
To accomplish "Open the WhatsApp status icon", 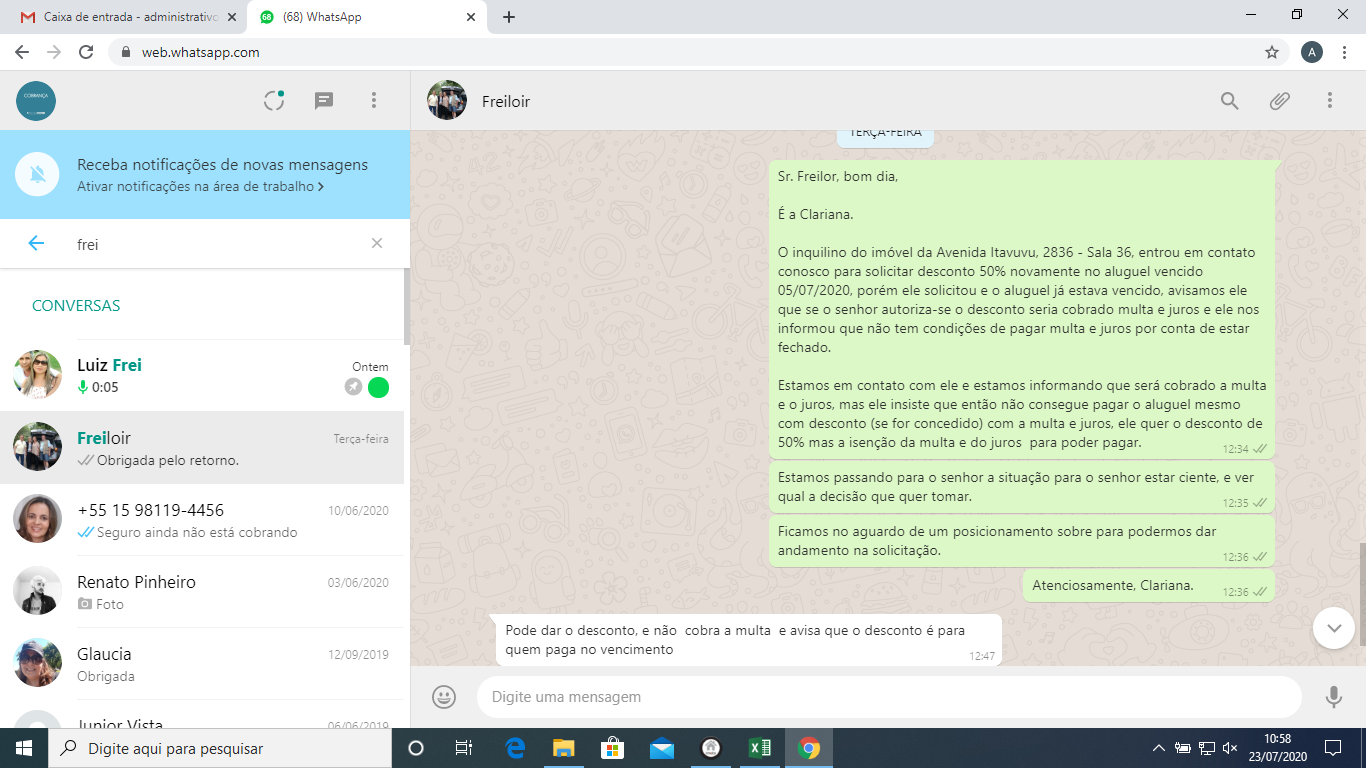I will tap(274, 100).
